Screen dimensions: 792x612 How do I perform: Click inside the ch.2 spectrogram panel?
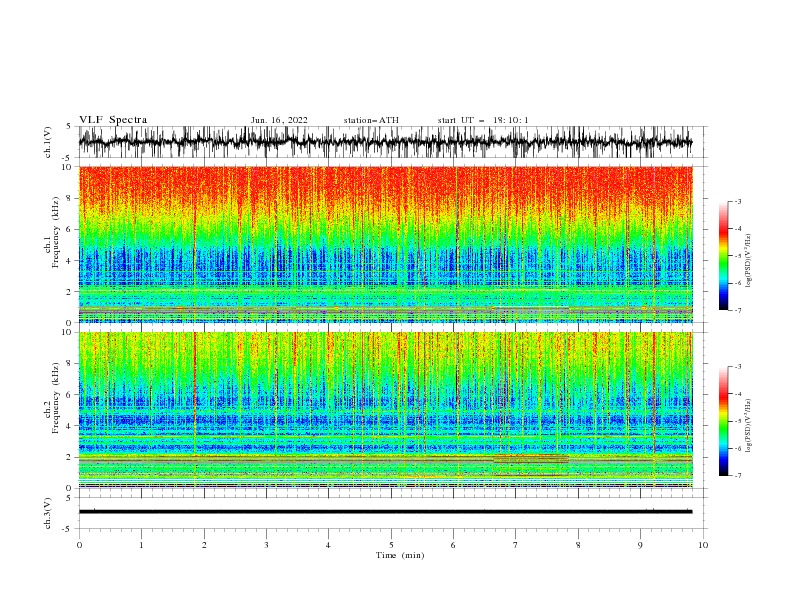[x=386, y=410]
